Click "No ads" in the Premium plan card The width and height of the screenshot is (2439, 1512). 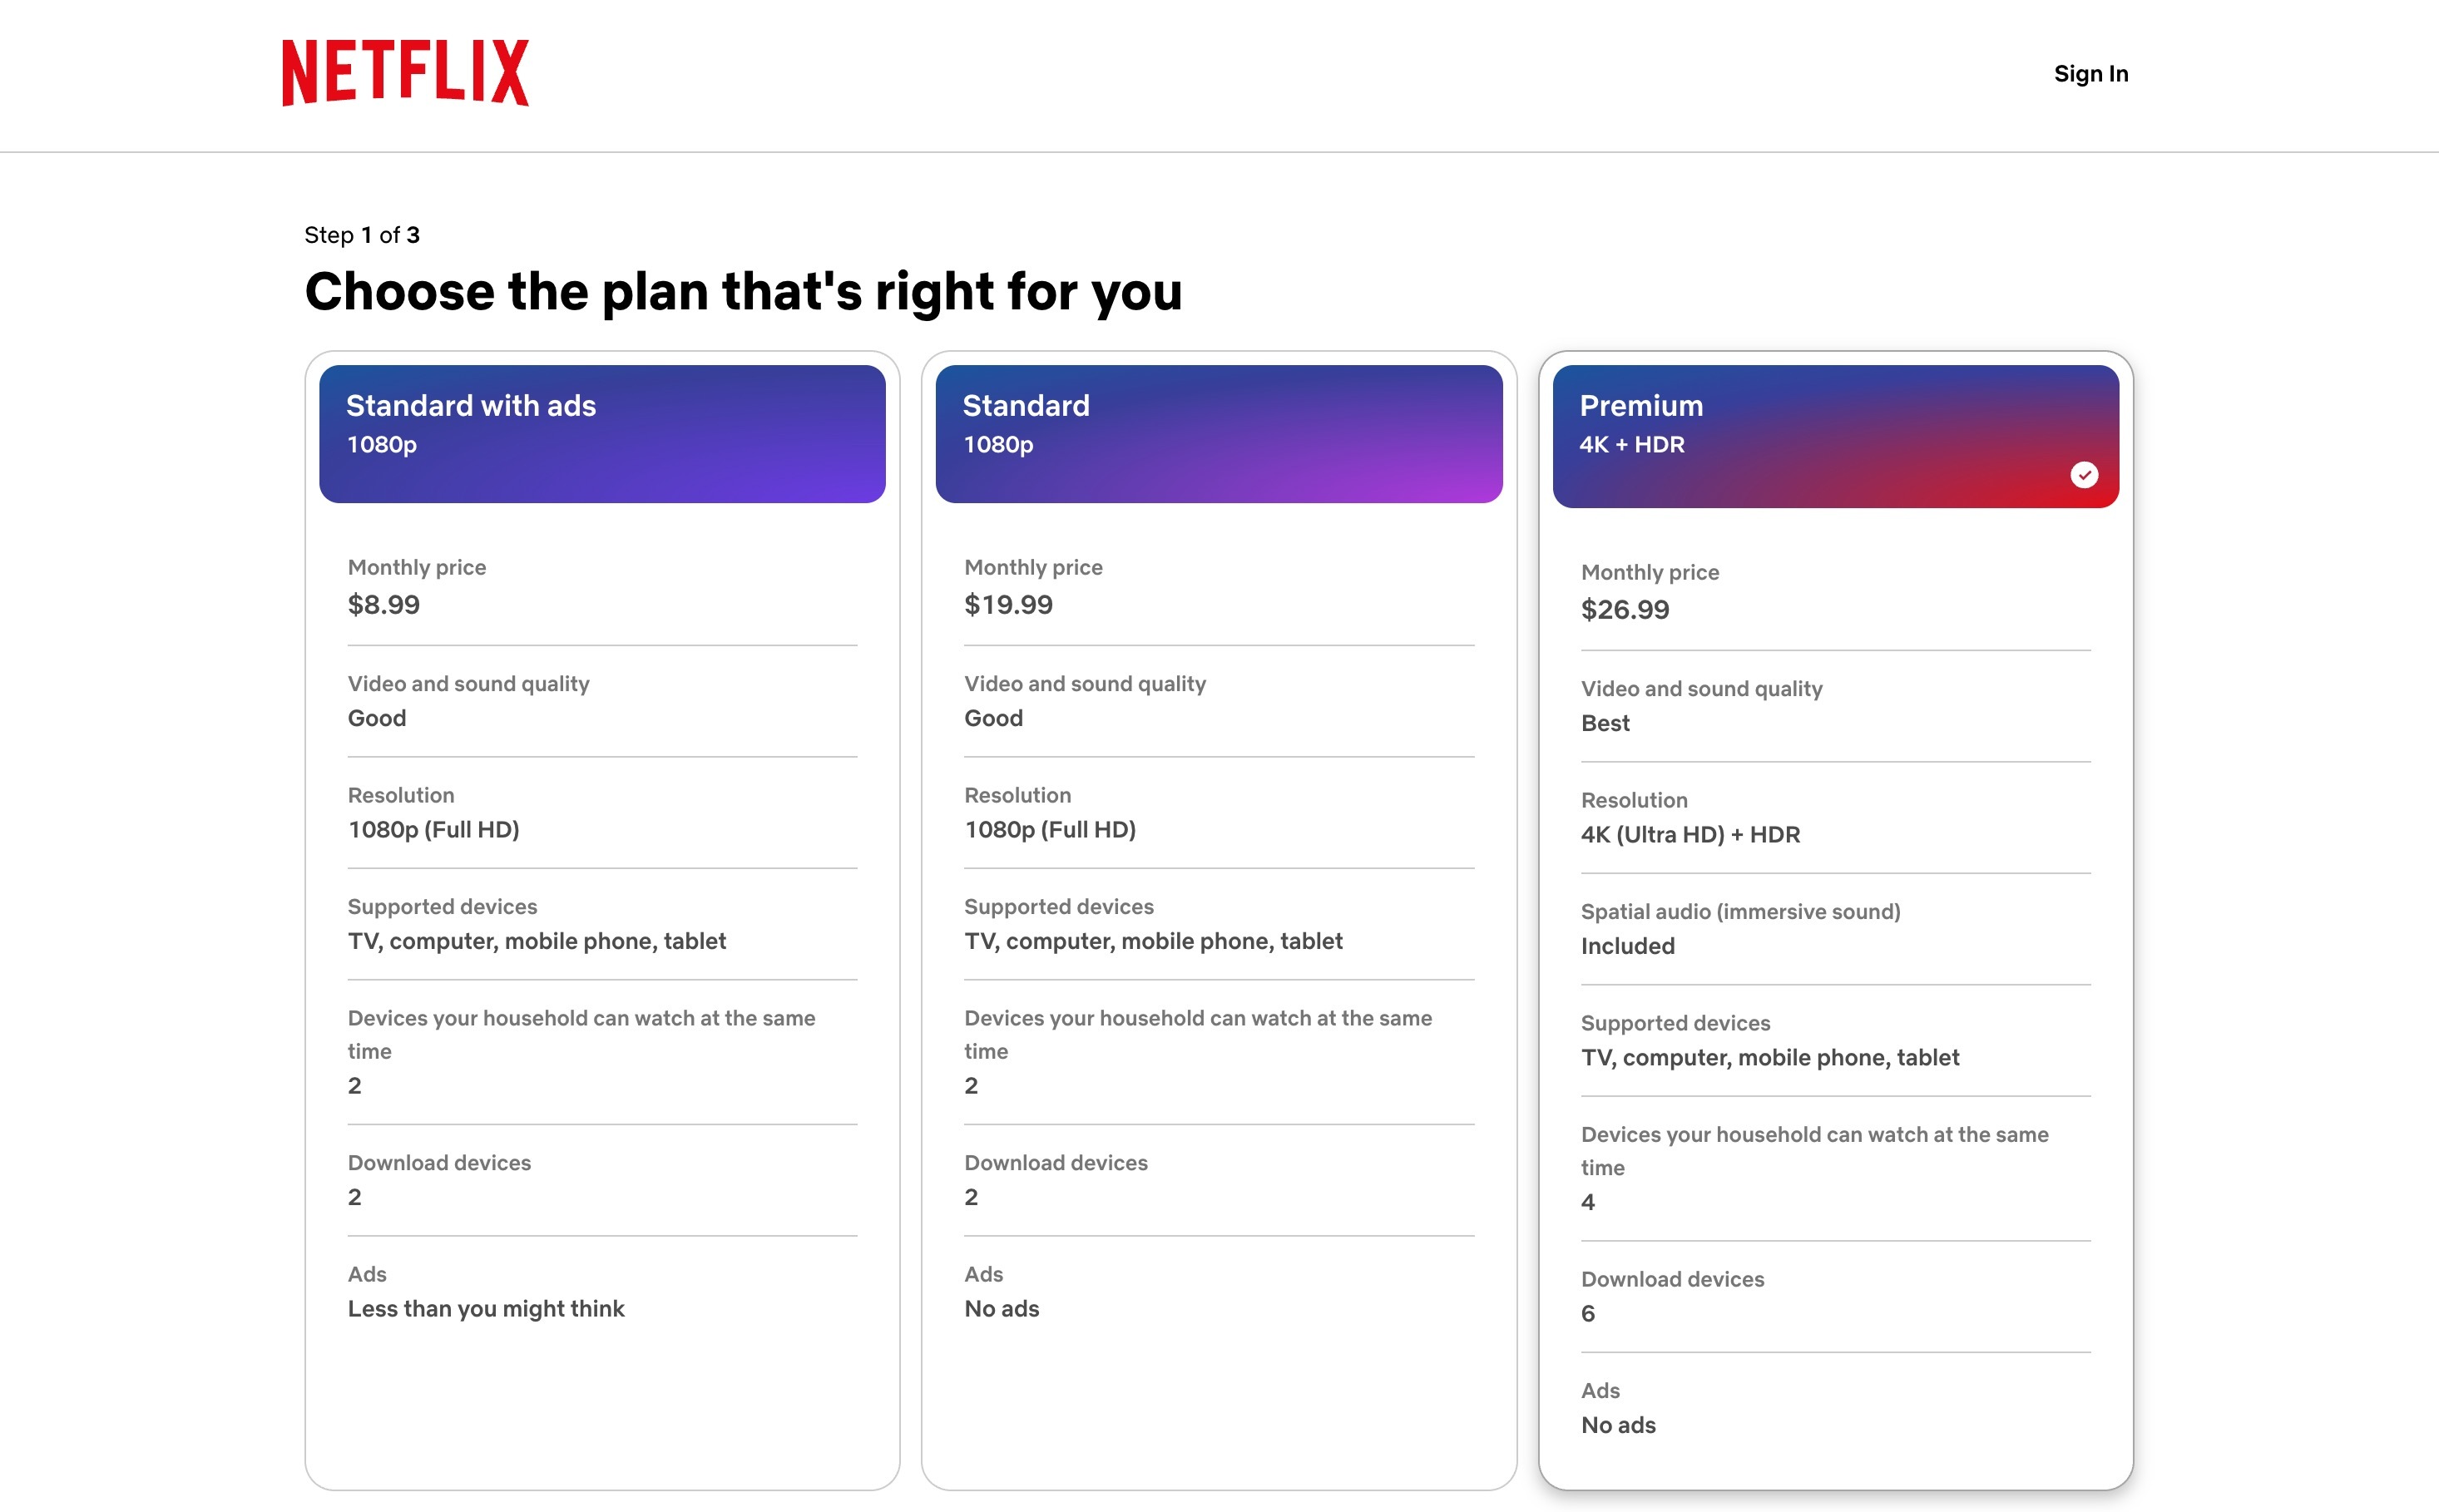1618,1425
